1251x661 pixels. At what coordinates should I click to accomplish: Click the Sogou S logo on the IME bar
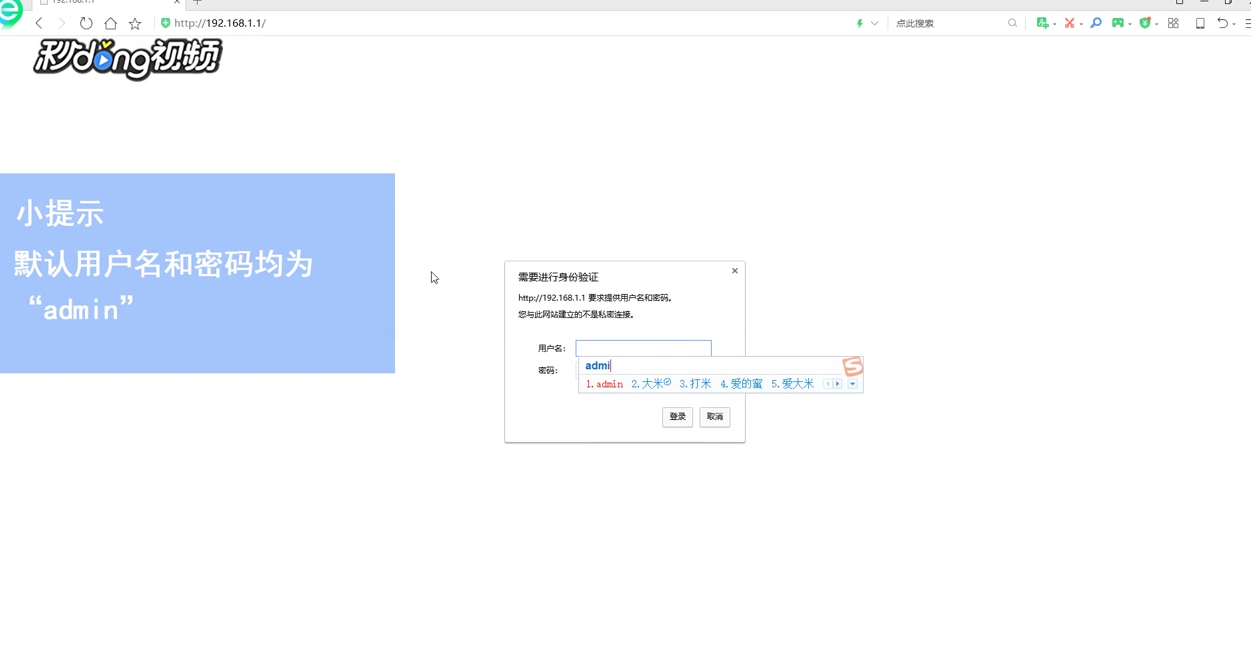pyautogui.click(x=853, y=367)
